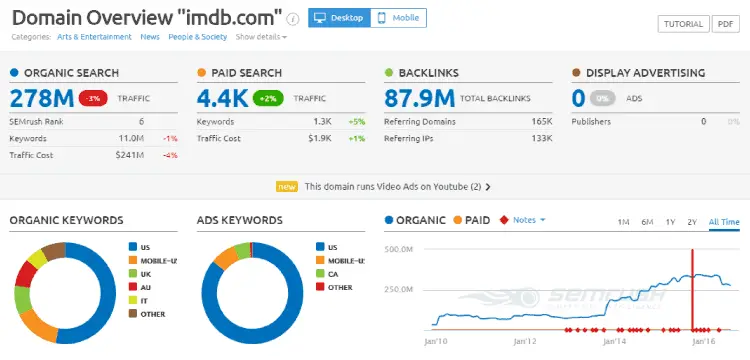Screen dimensions: 750x360
Task: Select the 1M time range
Action: coord(623,222)
